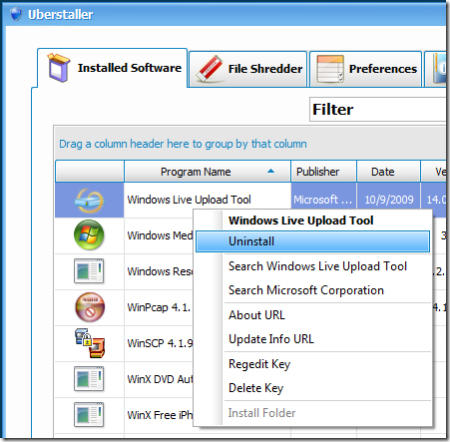Click the Windows Resource program icon
This screenshot has height=442, width=450.
point(89,271)
